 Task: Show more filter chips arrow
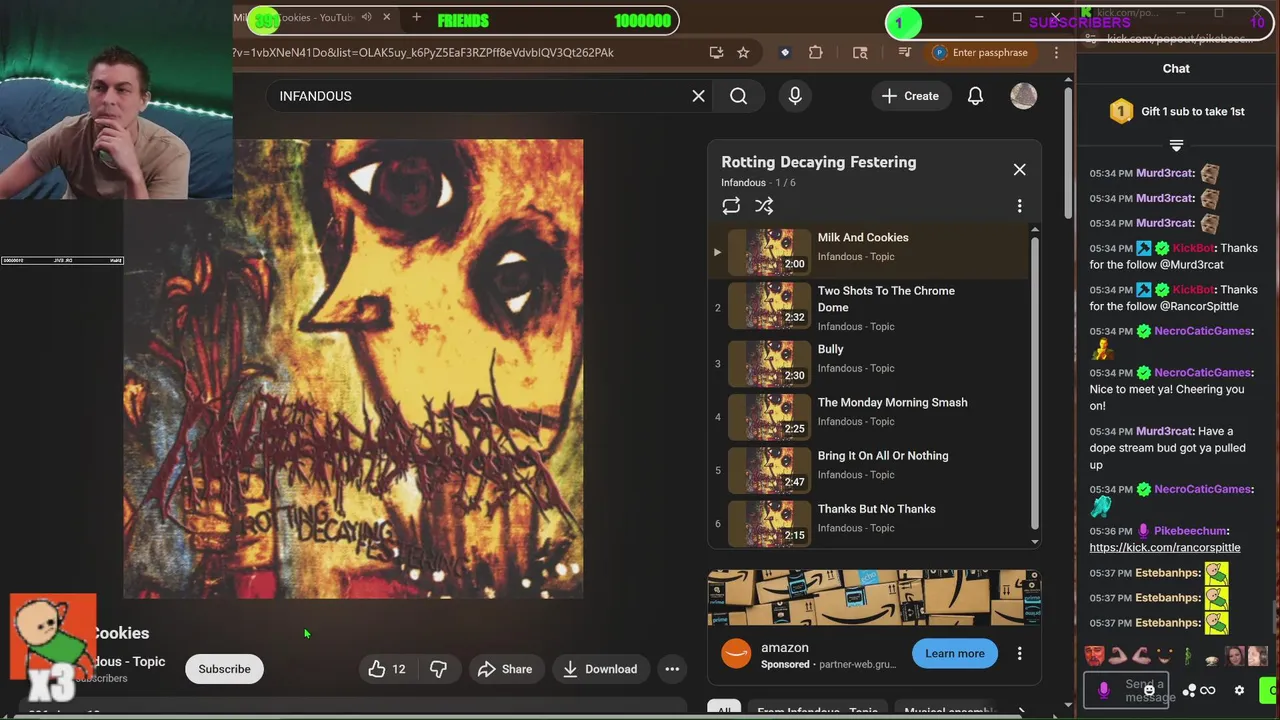[x=1021, y=711]
